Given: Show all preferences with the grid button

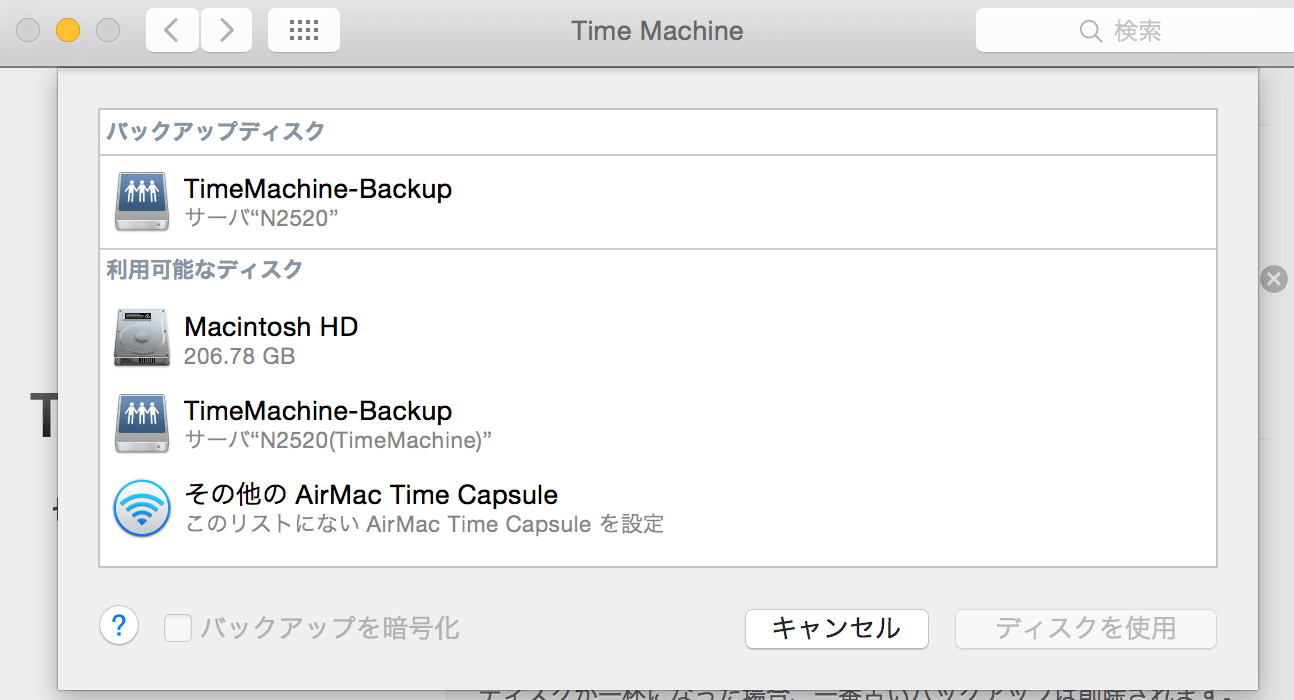Looking at the screenshot, I should pos(303,30).
